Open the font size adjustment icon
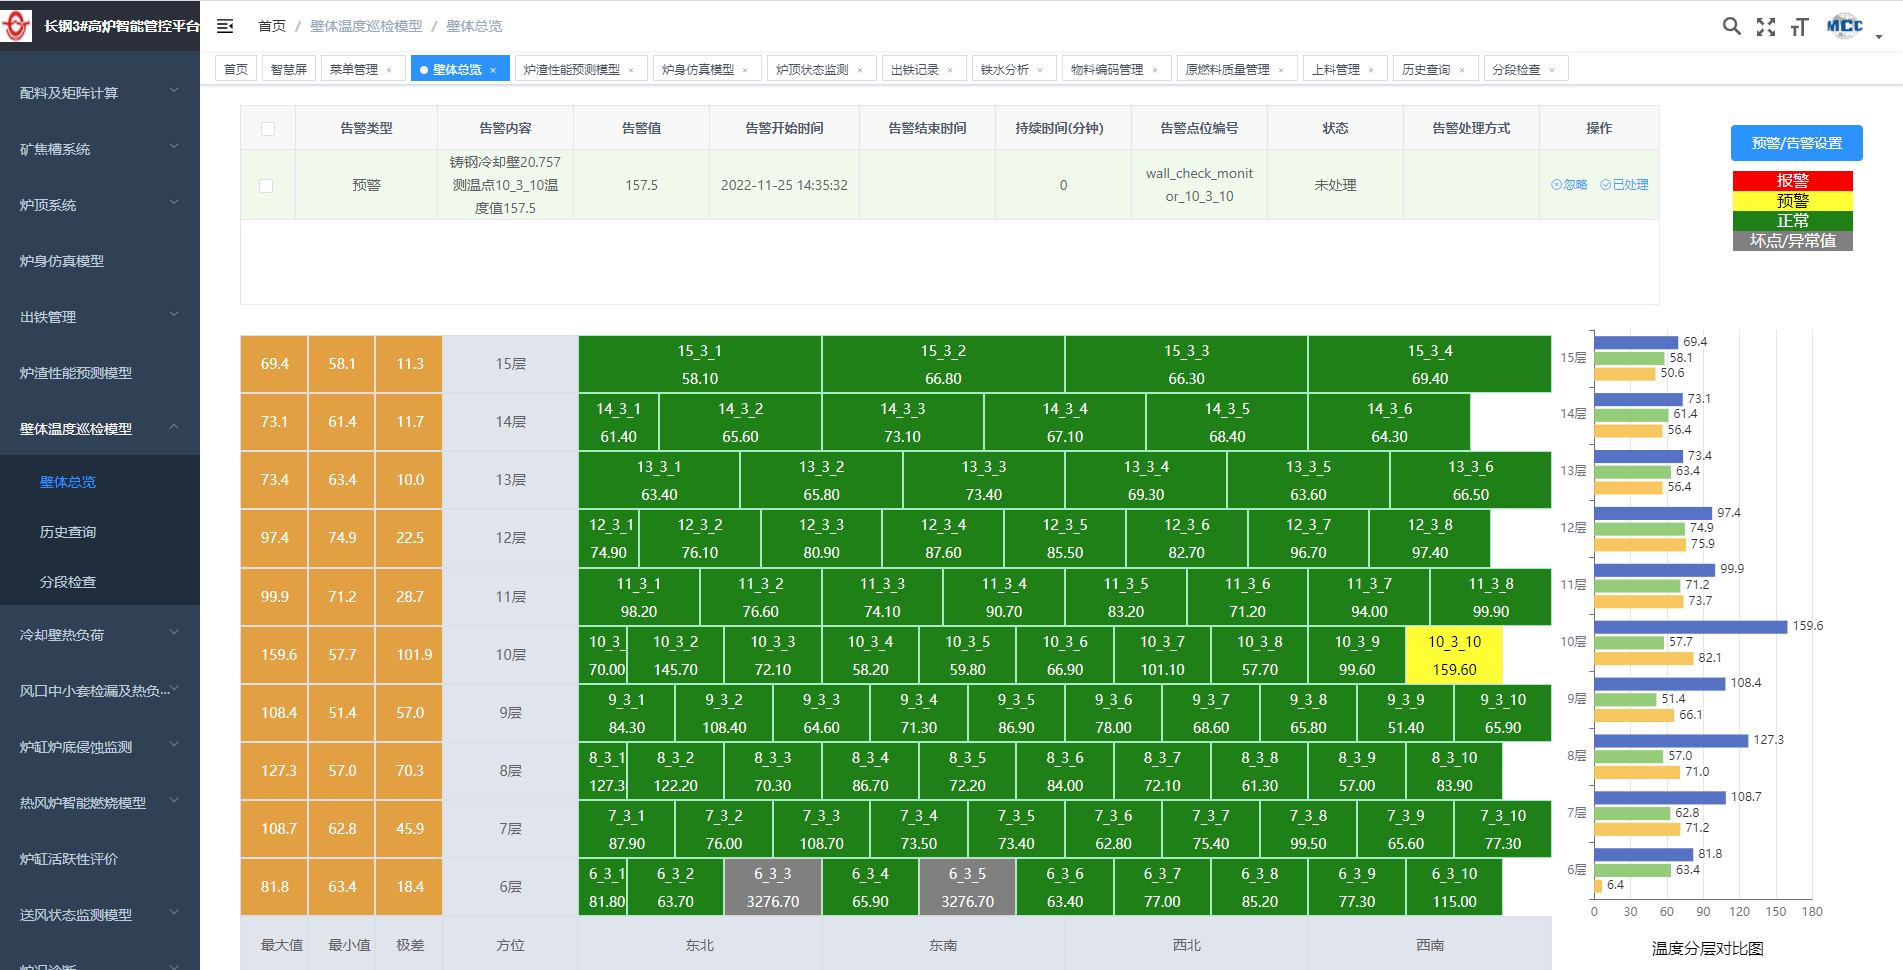 coord(1800,27)
